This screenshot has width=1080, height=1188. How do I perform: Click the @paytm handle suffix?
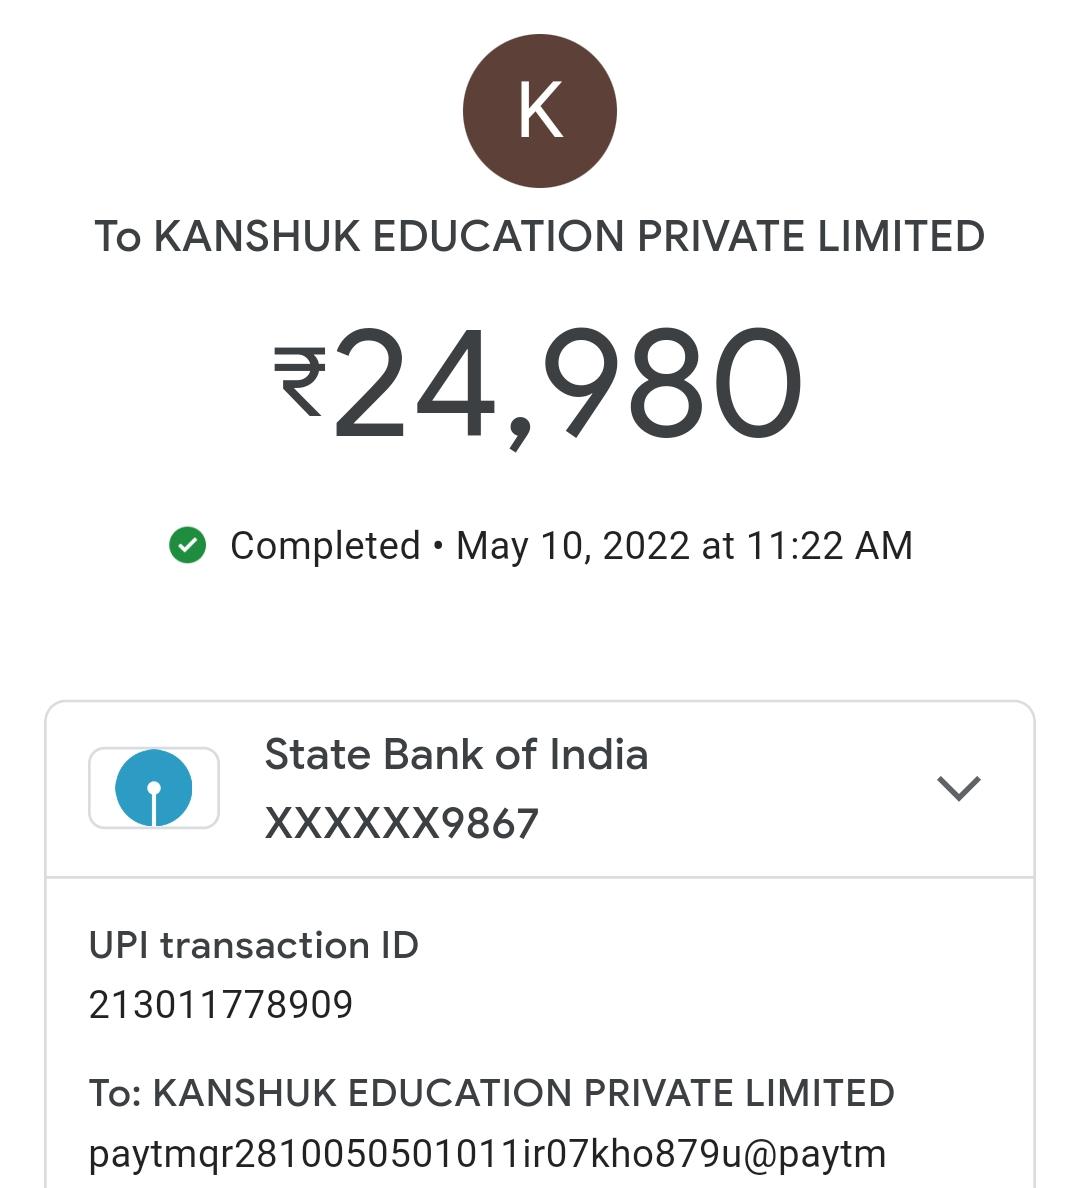pos(815,1154)
